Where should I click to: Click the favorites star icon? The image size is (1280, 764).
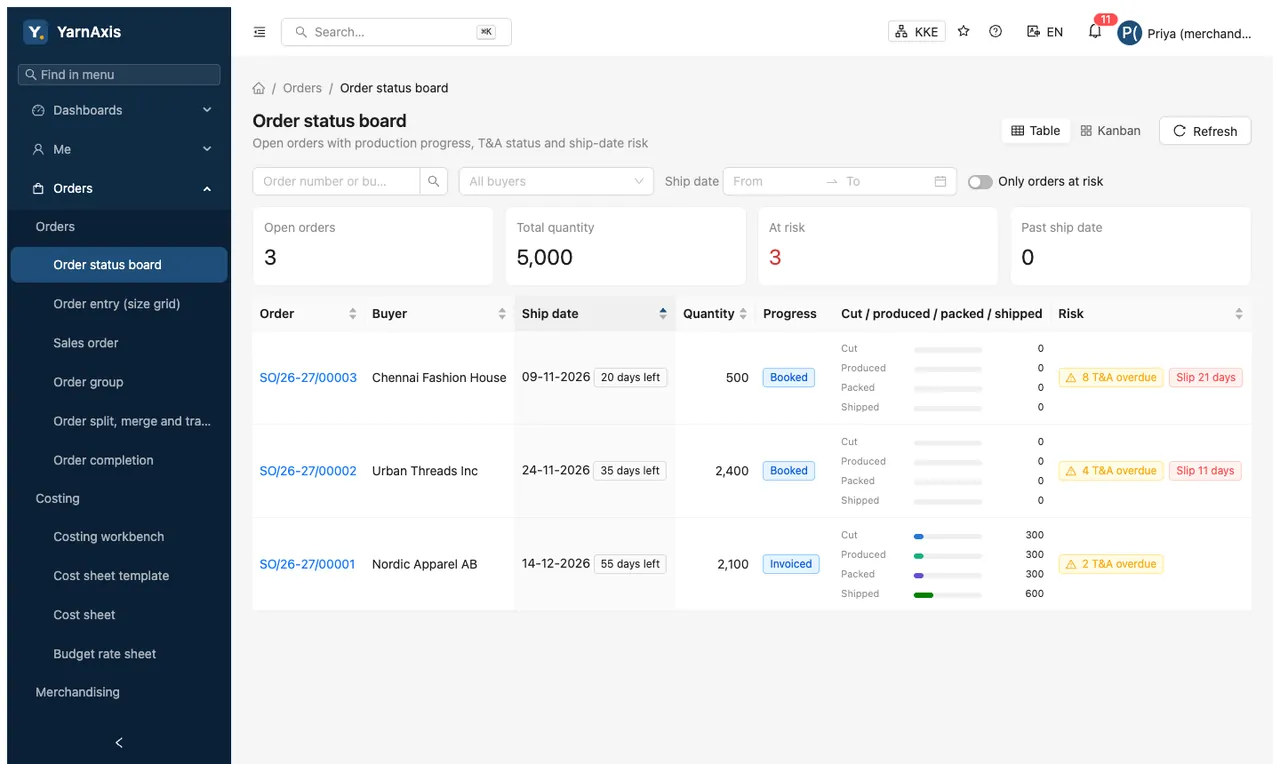[x=964, y=32]
